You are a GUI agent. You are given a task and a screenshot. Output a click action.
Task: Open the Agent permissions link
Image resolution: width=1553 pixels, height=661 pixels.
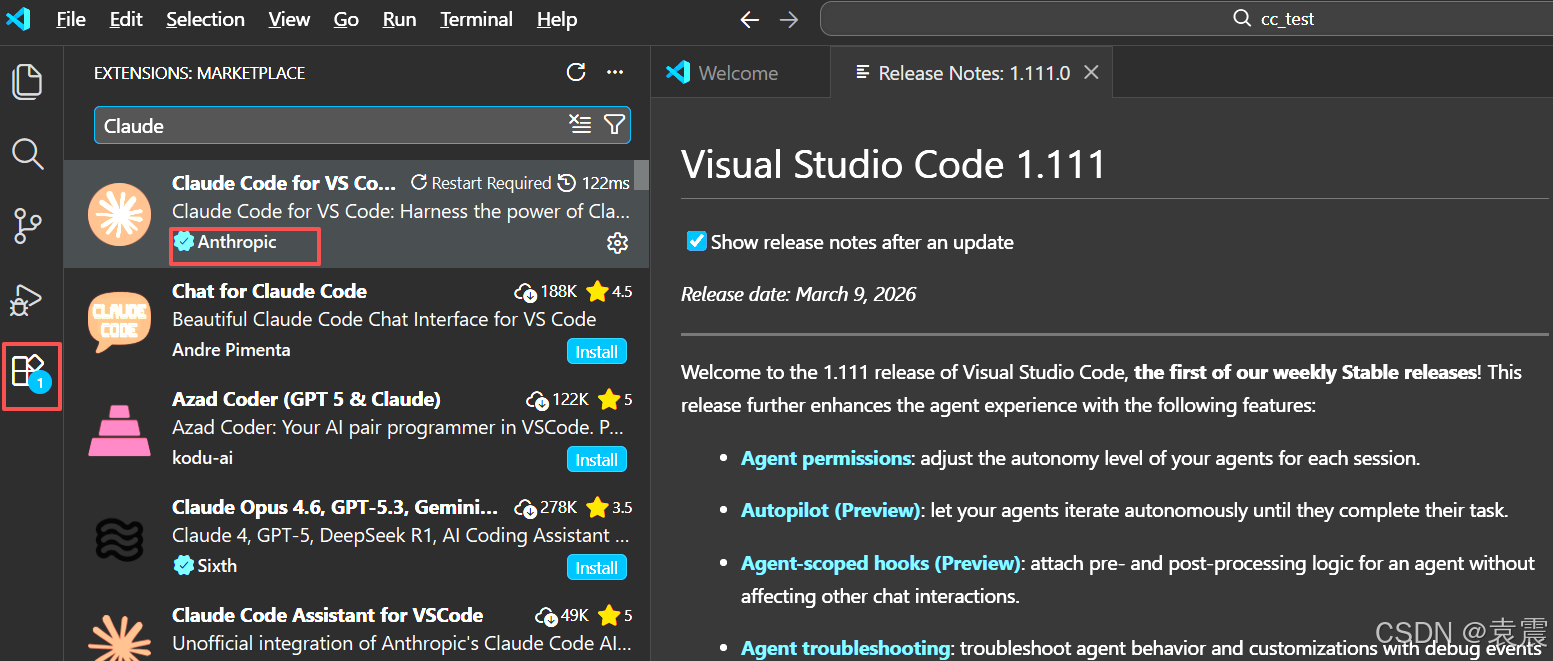[x=825, y=458]
